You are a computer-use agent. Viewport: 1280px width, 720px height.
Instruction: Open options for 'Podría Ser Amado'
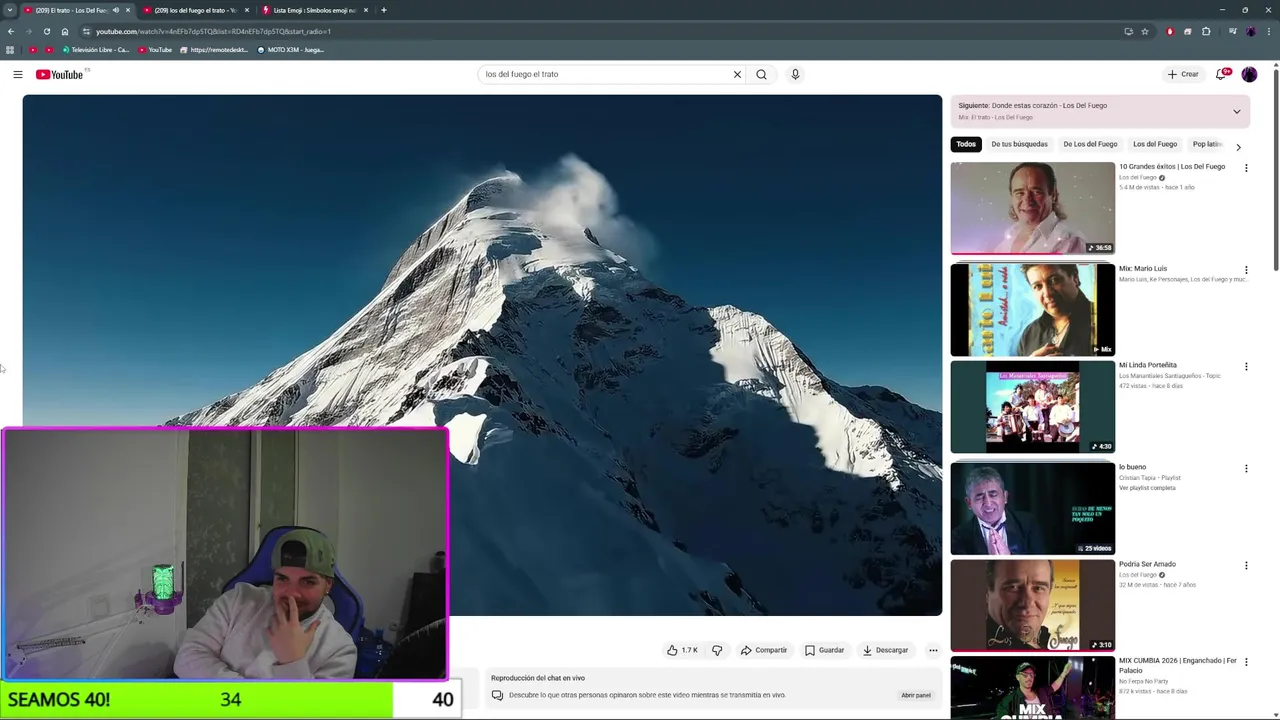[1246, 566]
